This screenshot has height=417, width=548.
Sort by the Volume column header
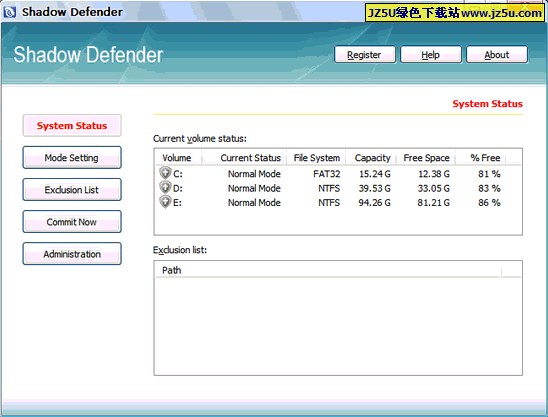click(179, 158)
